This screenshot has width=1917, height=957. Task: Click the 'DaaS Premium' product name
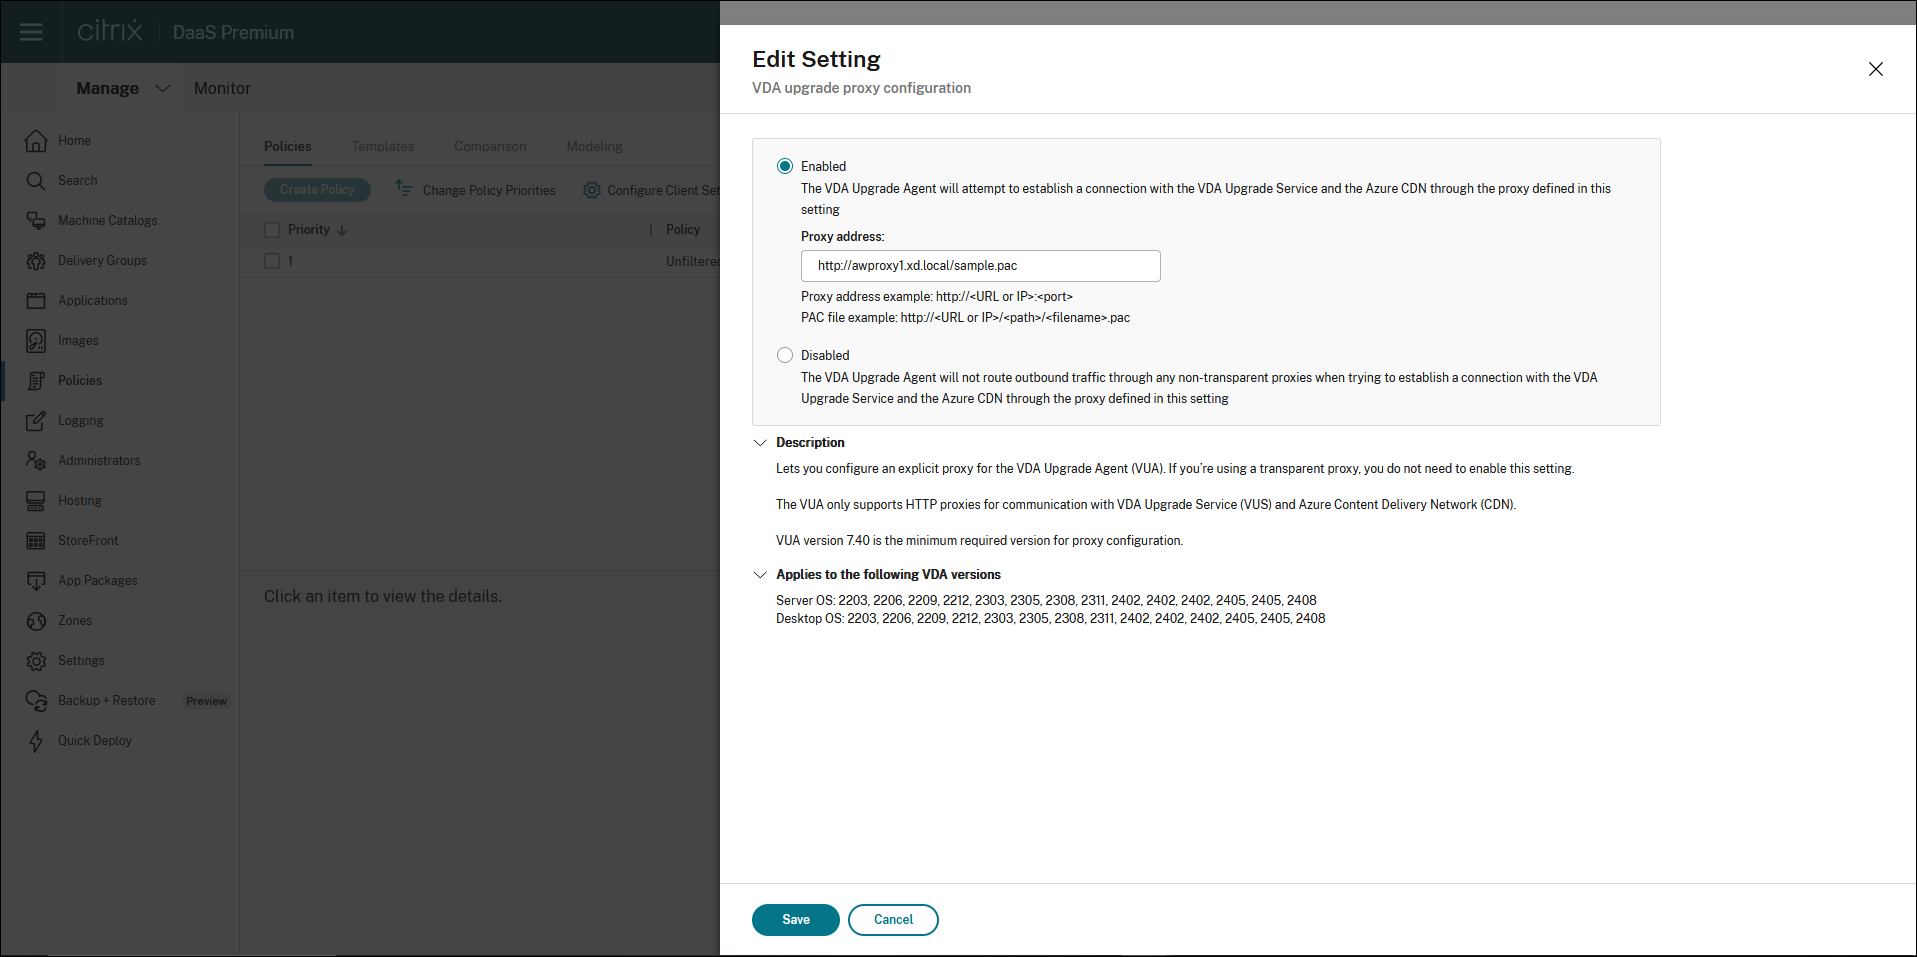[x=234, y=32]
